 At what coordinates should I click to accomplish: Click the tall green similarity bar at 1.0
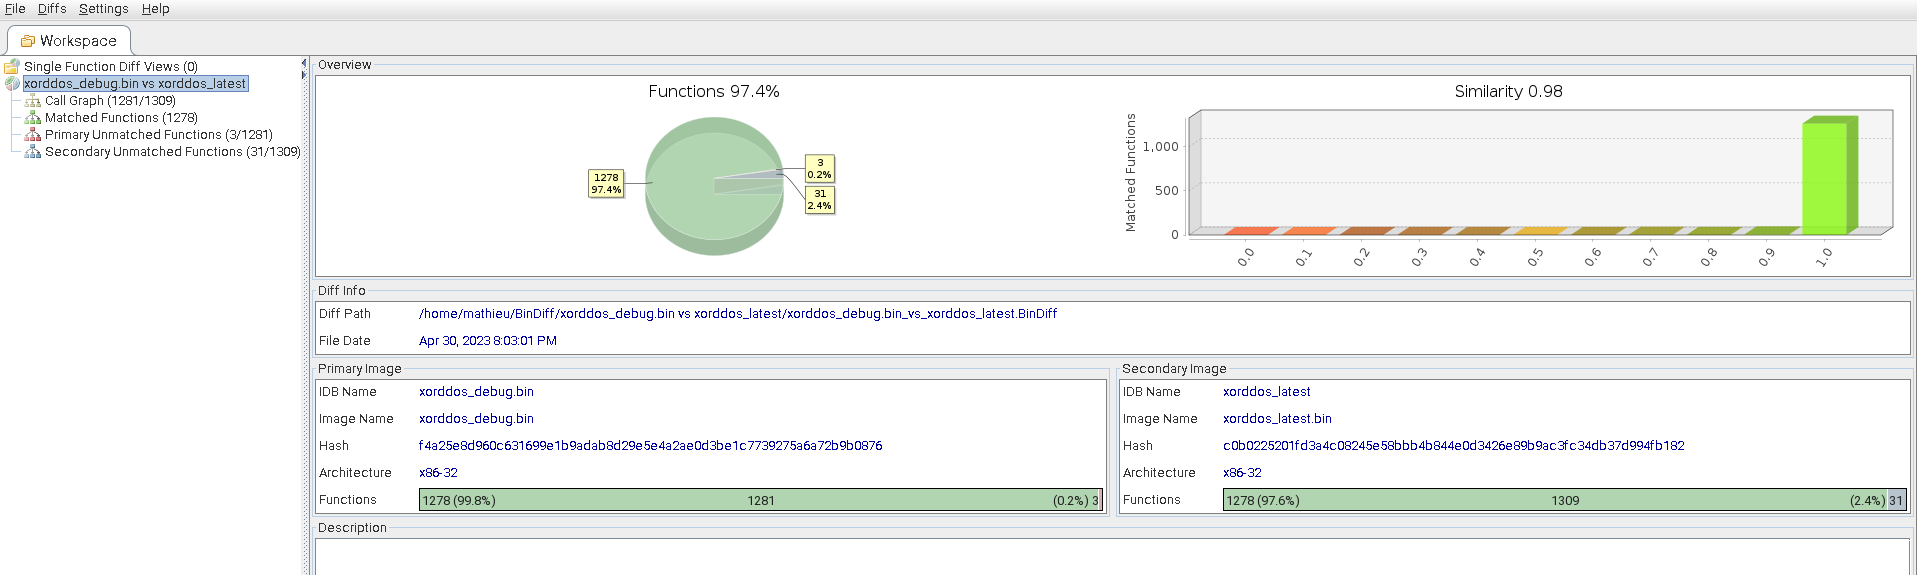click(x=1825, y=178)
